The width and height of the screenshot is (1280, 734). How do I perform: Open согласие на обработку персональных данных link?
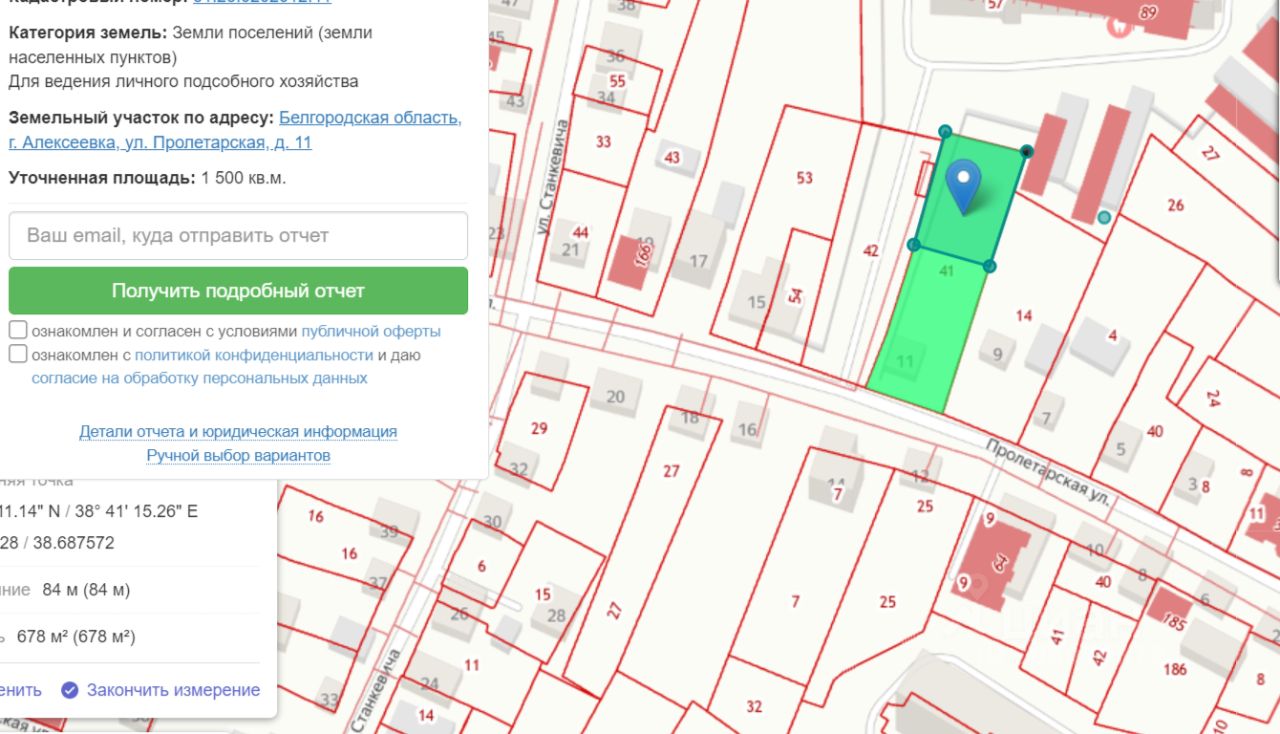(199, 378)
